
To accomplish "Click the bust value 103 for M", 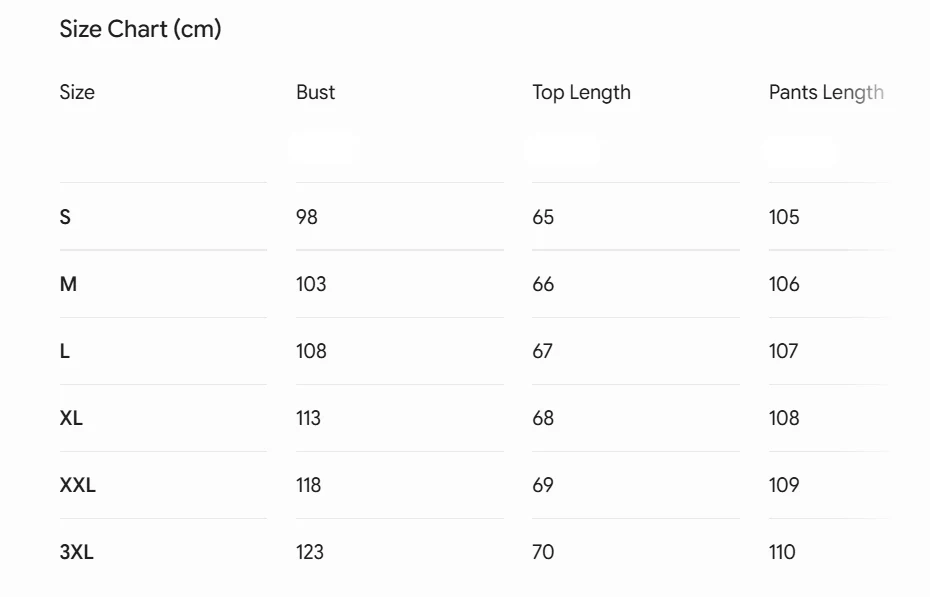I will pos(311,284).
